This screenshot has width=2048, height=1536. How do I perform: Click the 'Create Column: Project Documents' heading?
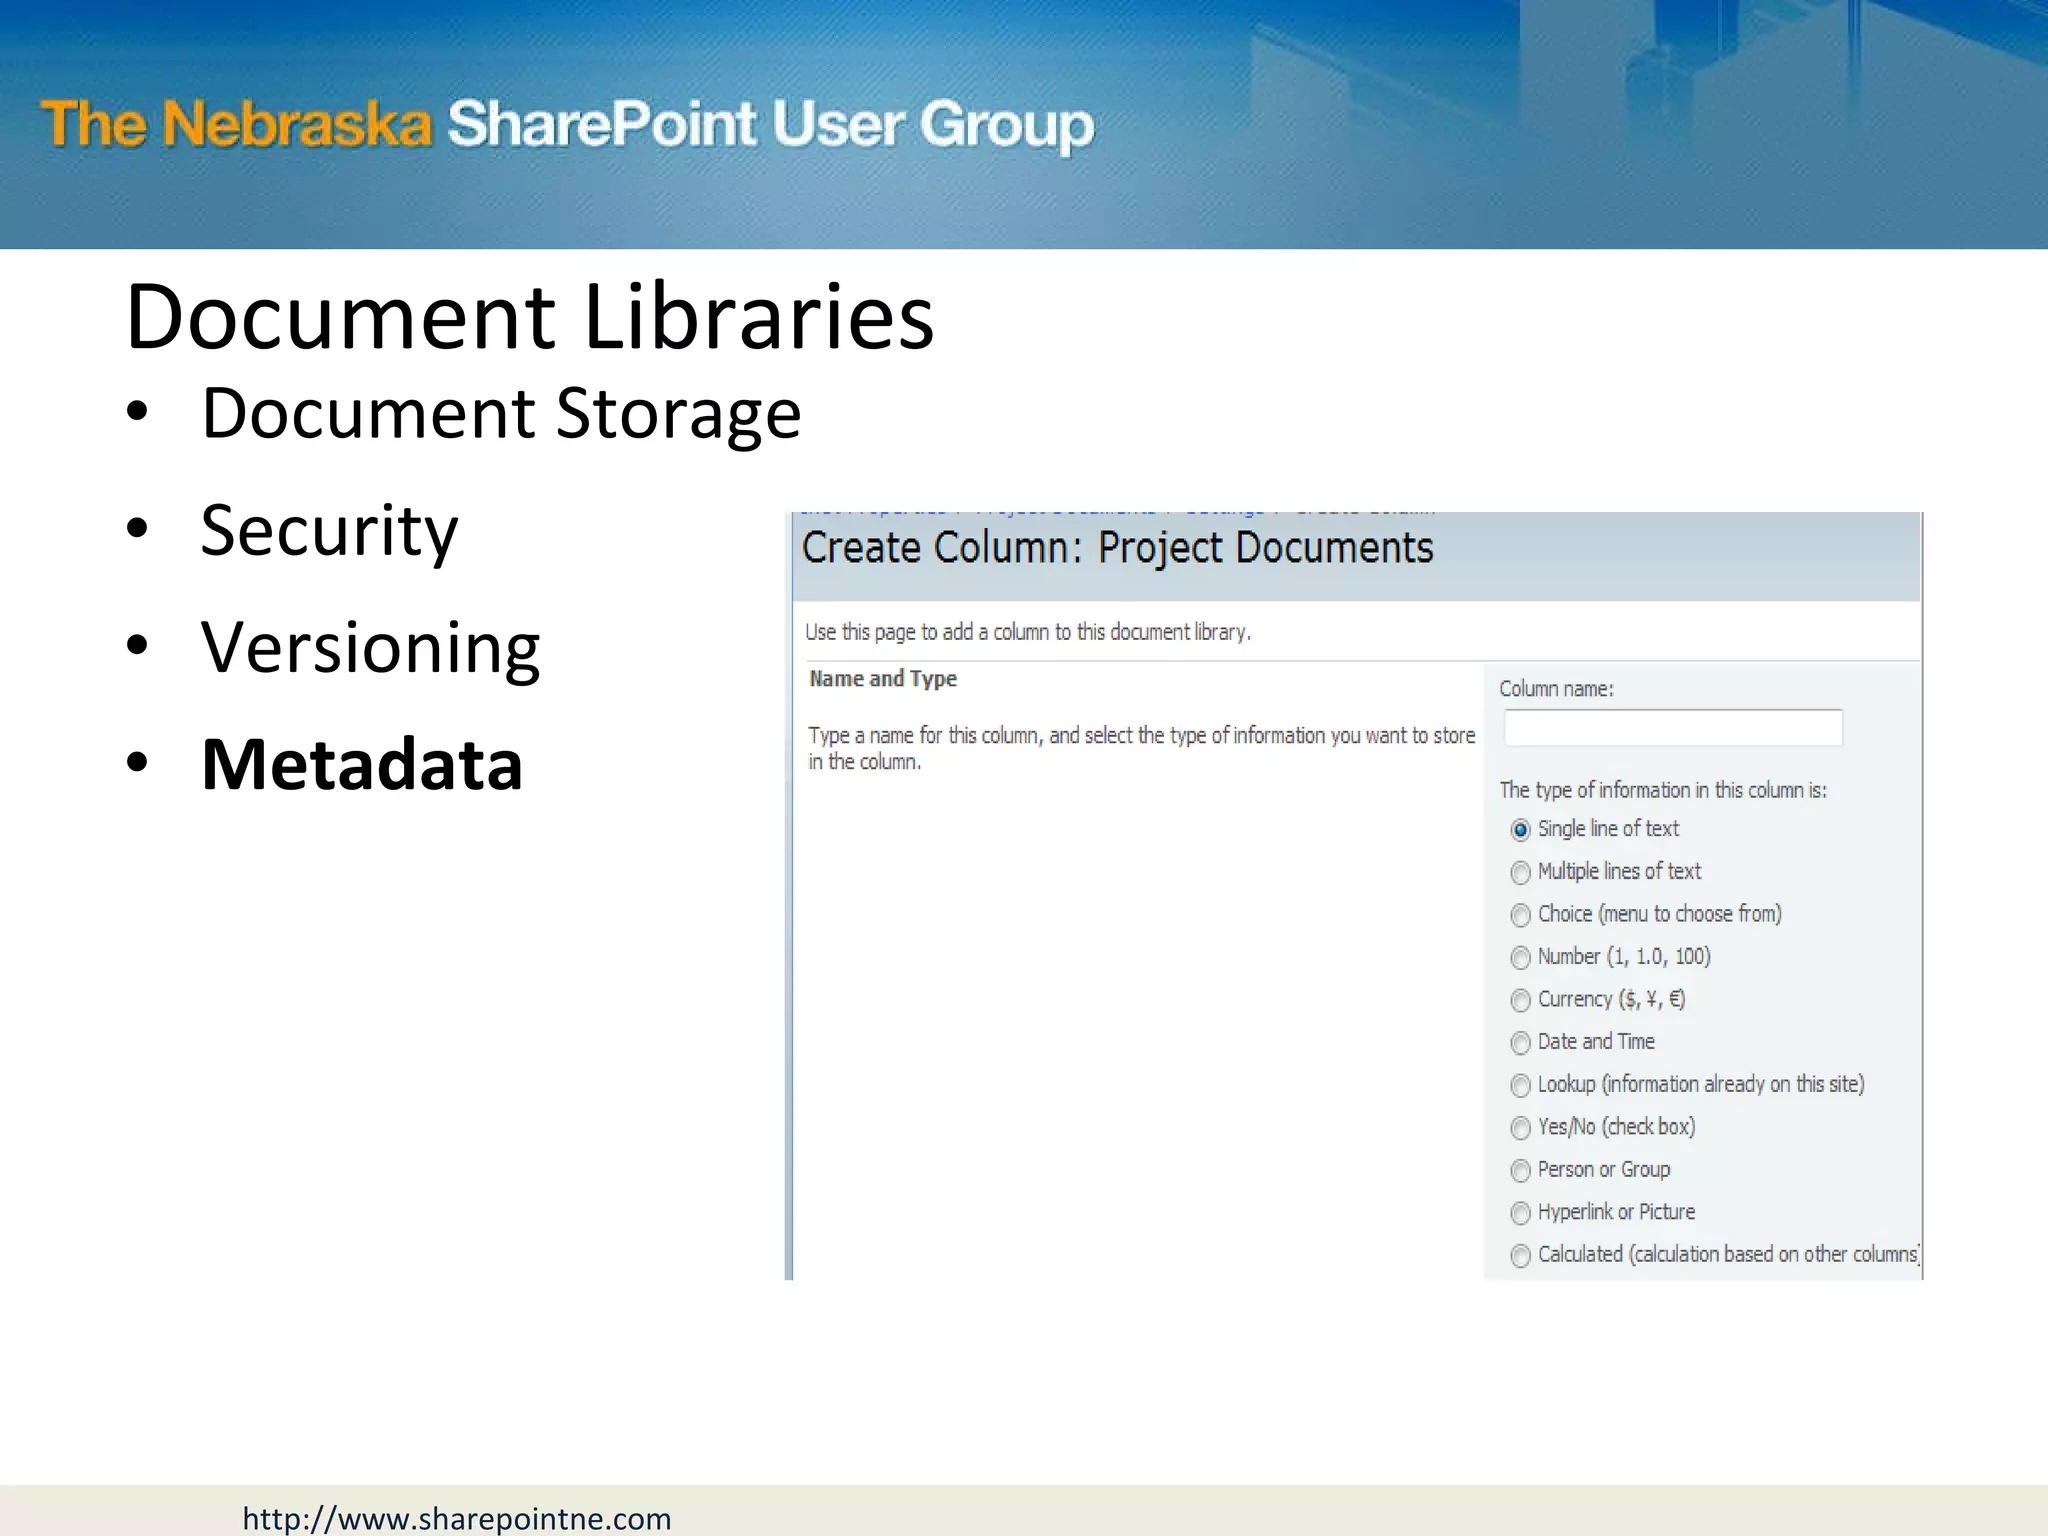[x=1117, y=548]
